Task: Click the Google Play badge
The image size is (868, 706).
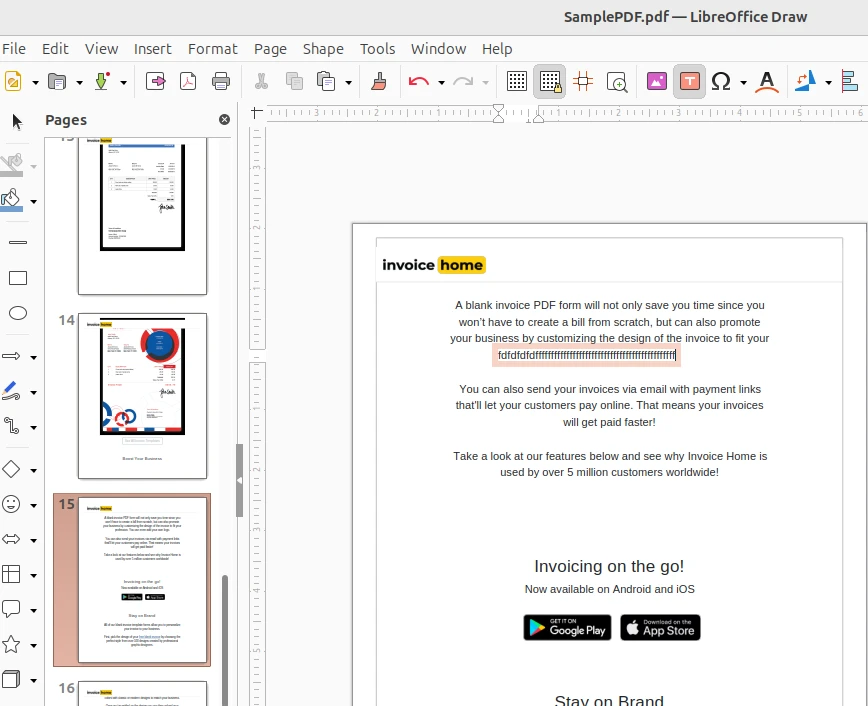Action: pyautogui.click(x=567, y=627)
